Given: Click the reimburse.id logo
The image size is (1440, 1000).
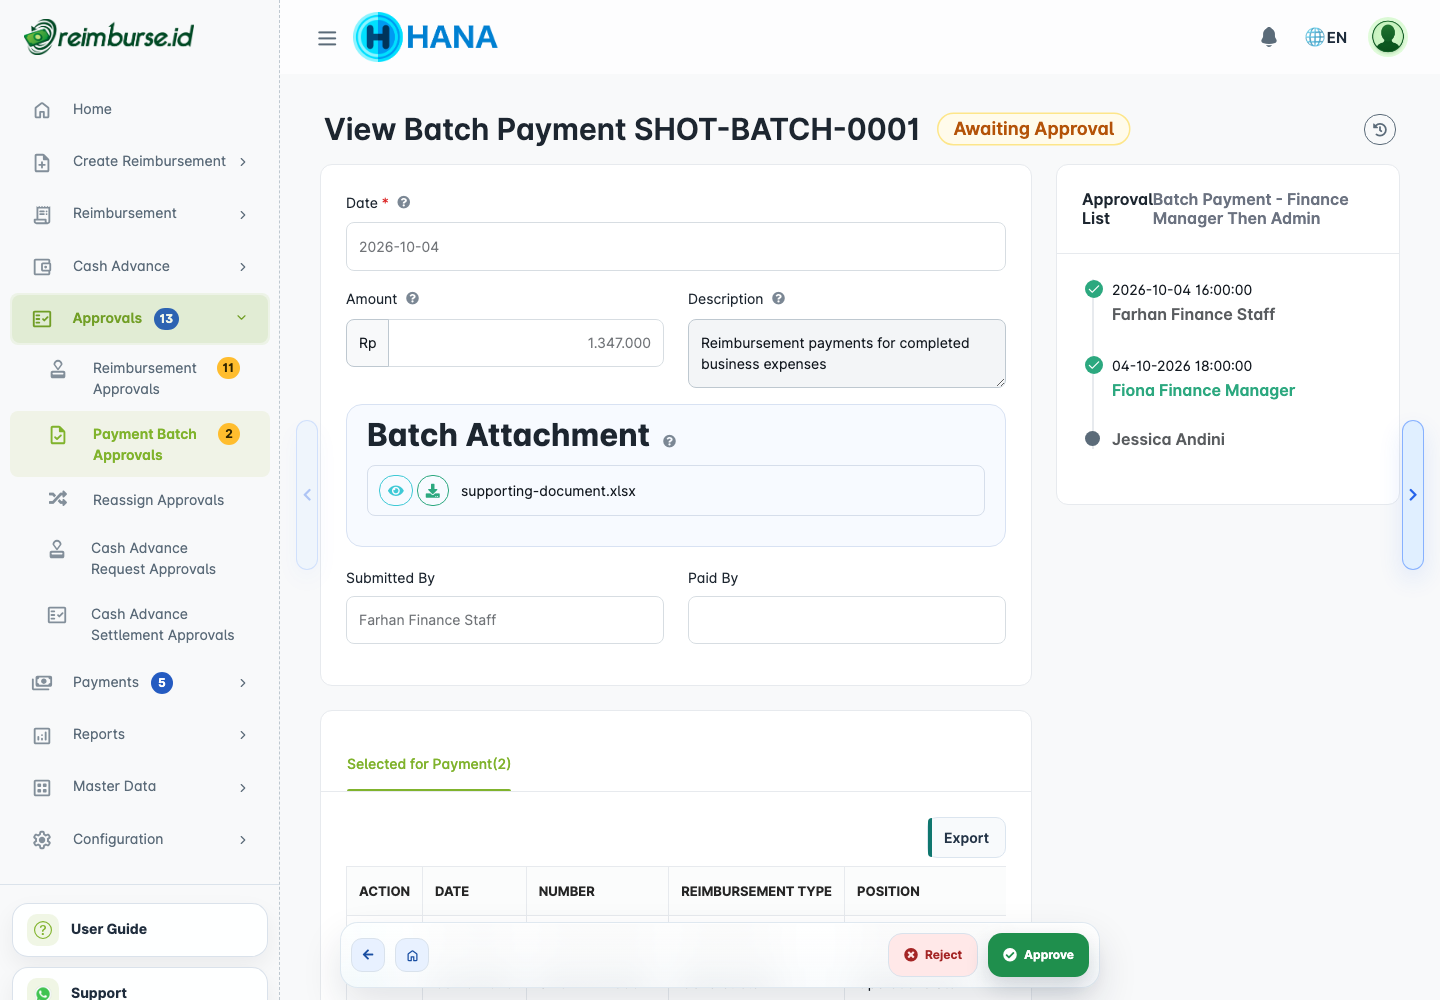Looking at the screenshot, I should (109, 37).
